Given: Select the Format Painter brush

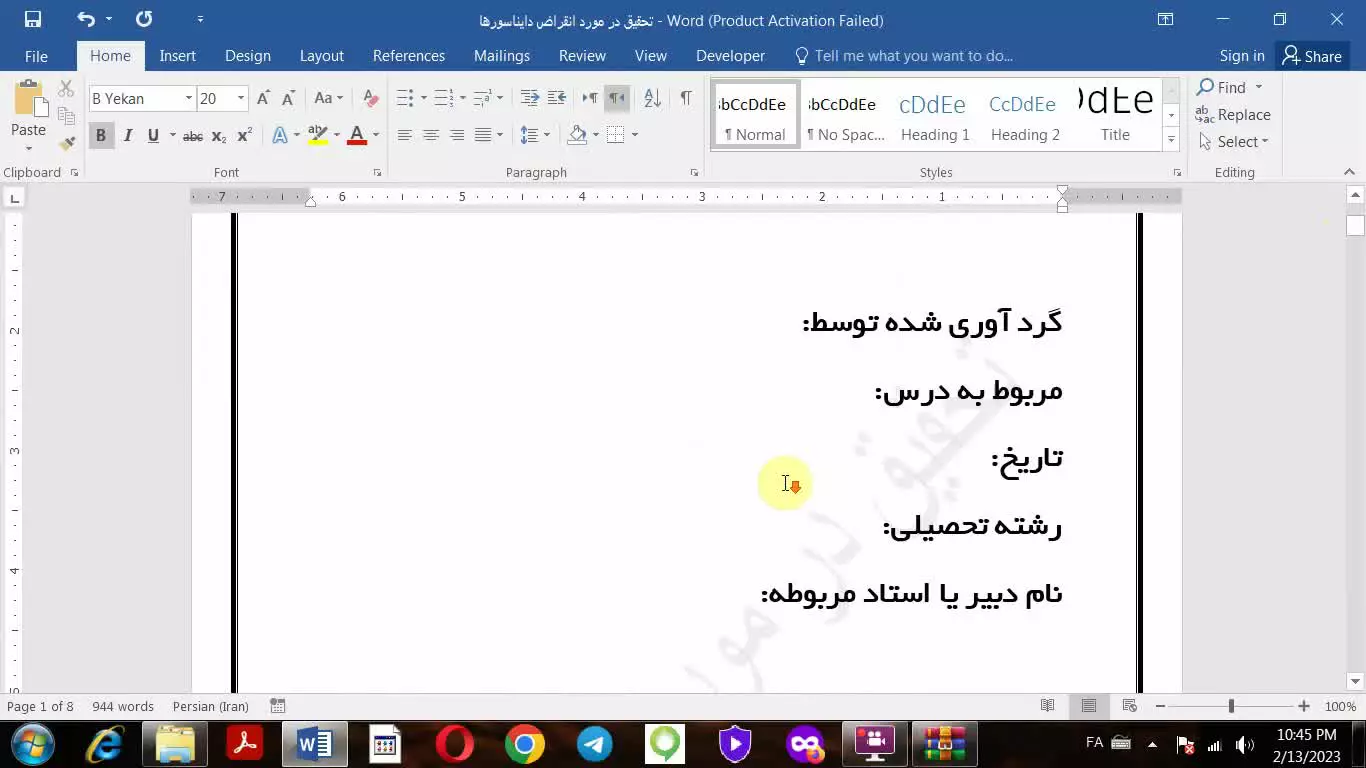Looking at the screenshot, I should coord(66,143).
